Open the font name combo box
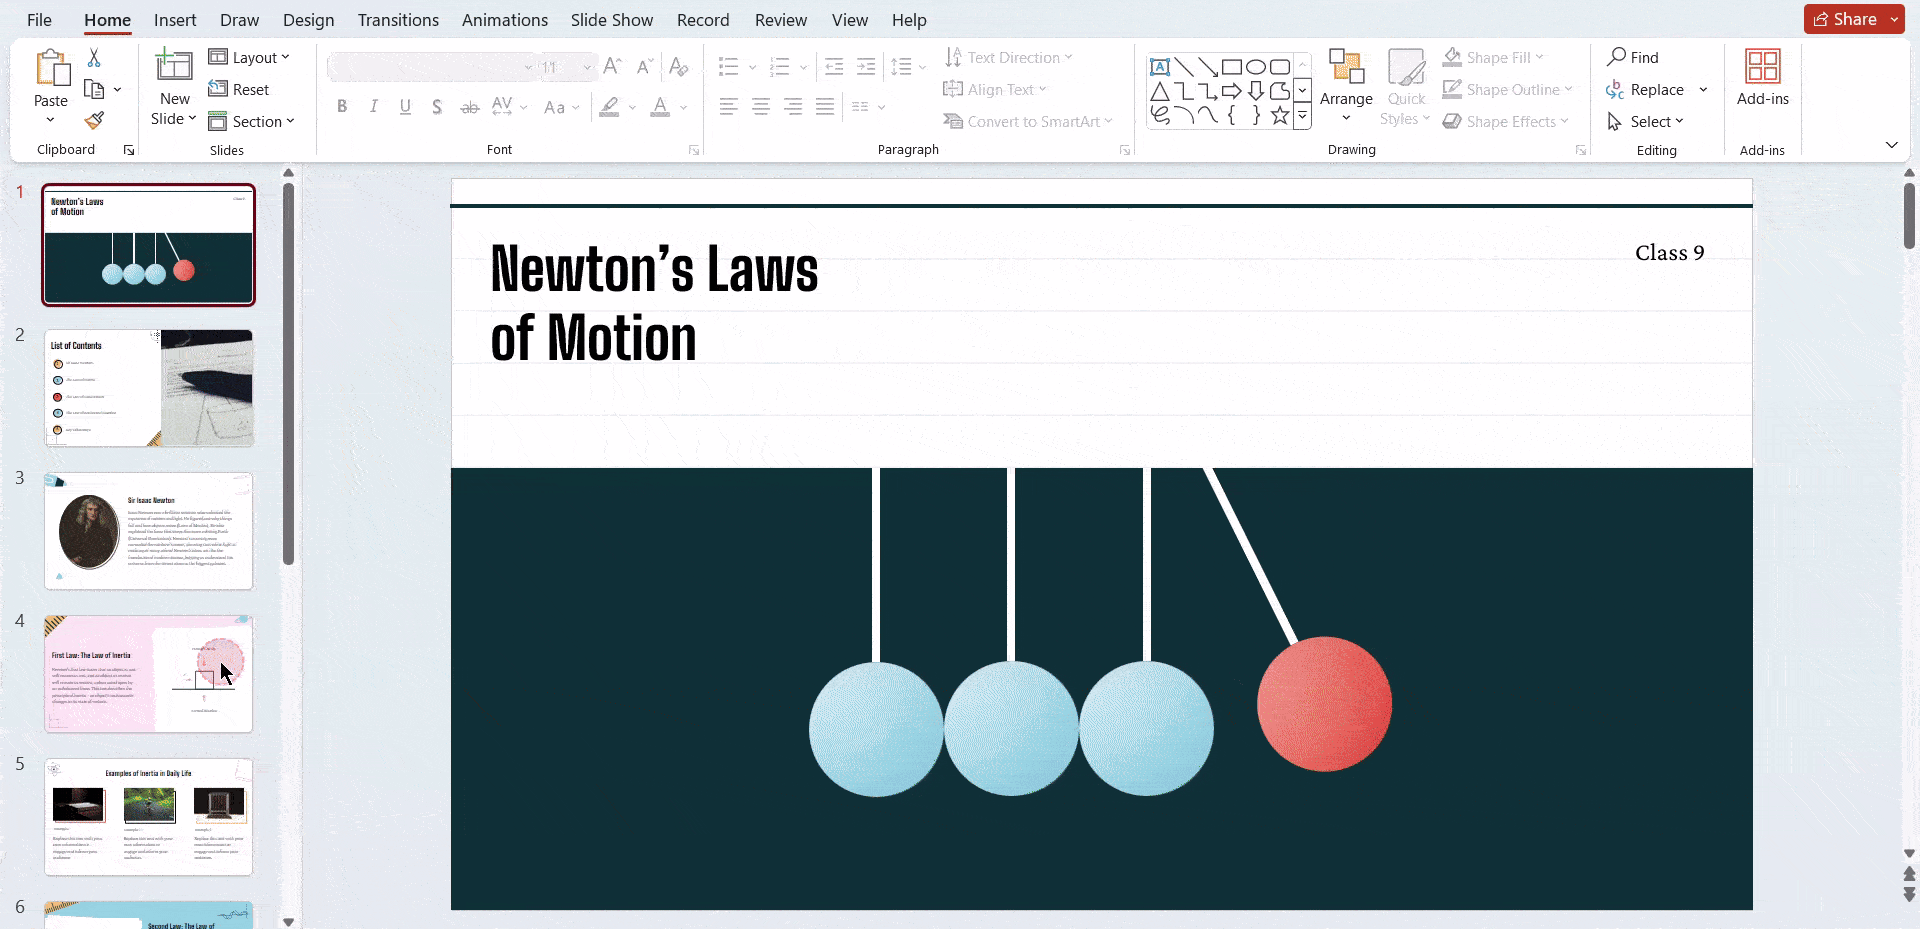 [432, 67]
